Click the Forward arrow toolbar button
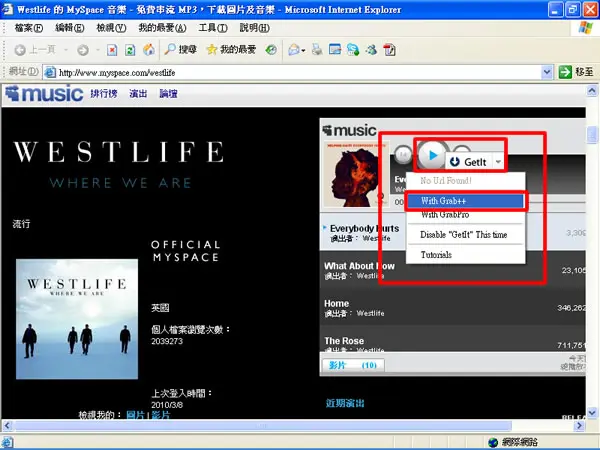The height and width of the screenshot is (450, 600). (x=83, y=50)
